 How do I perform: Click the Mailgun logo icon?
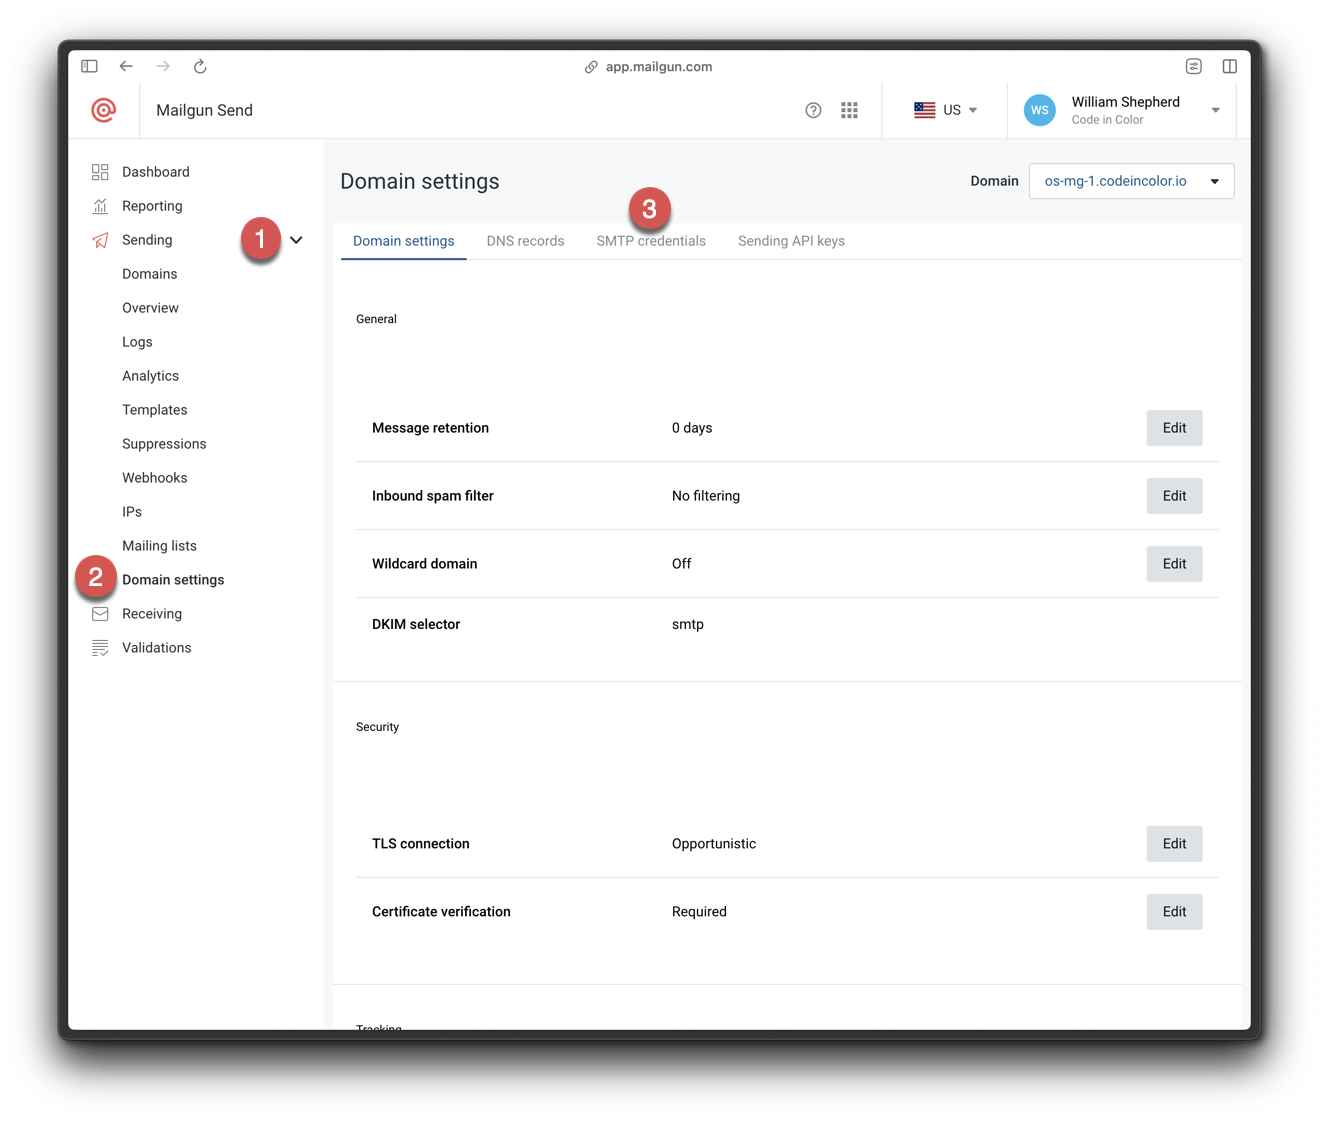tap(103, 110)
